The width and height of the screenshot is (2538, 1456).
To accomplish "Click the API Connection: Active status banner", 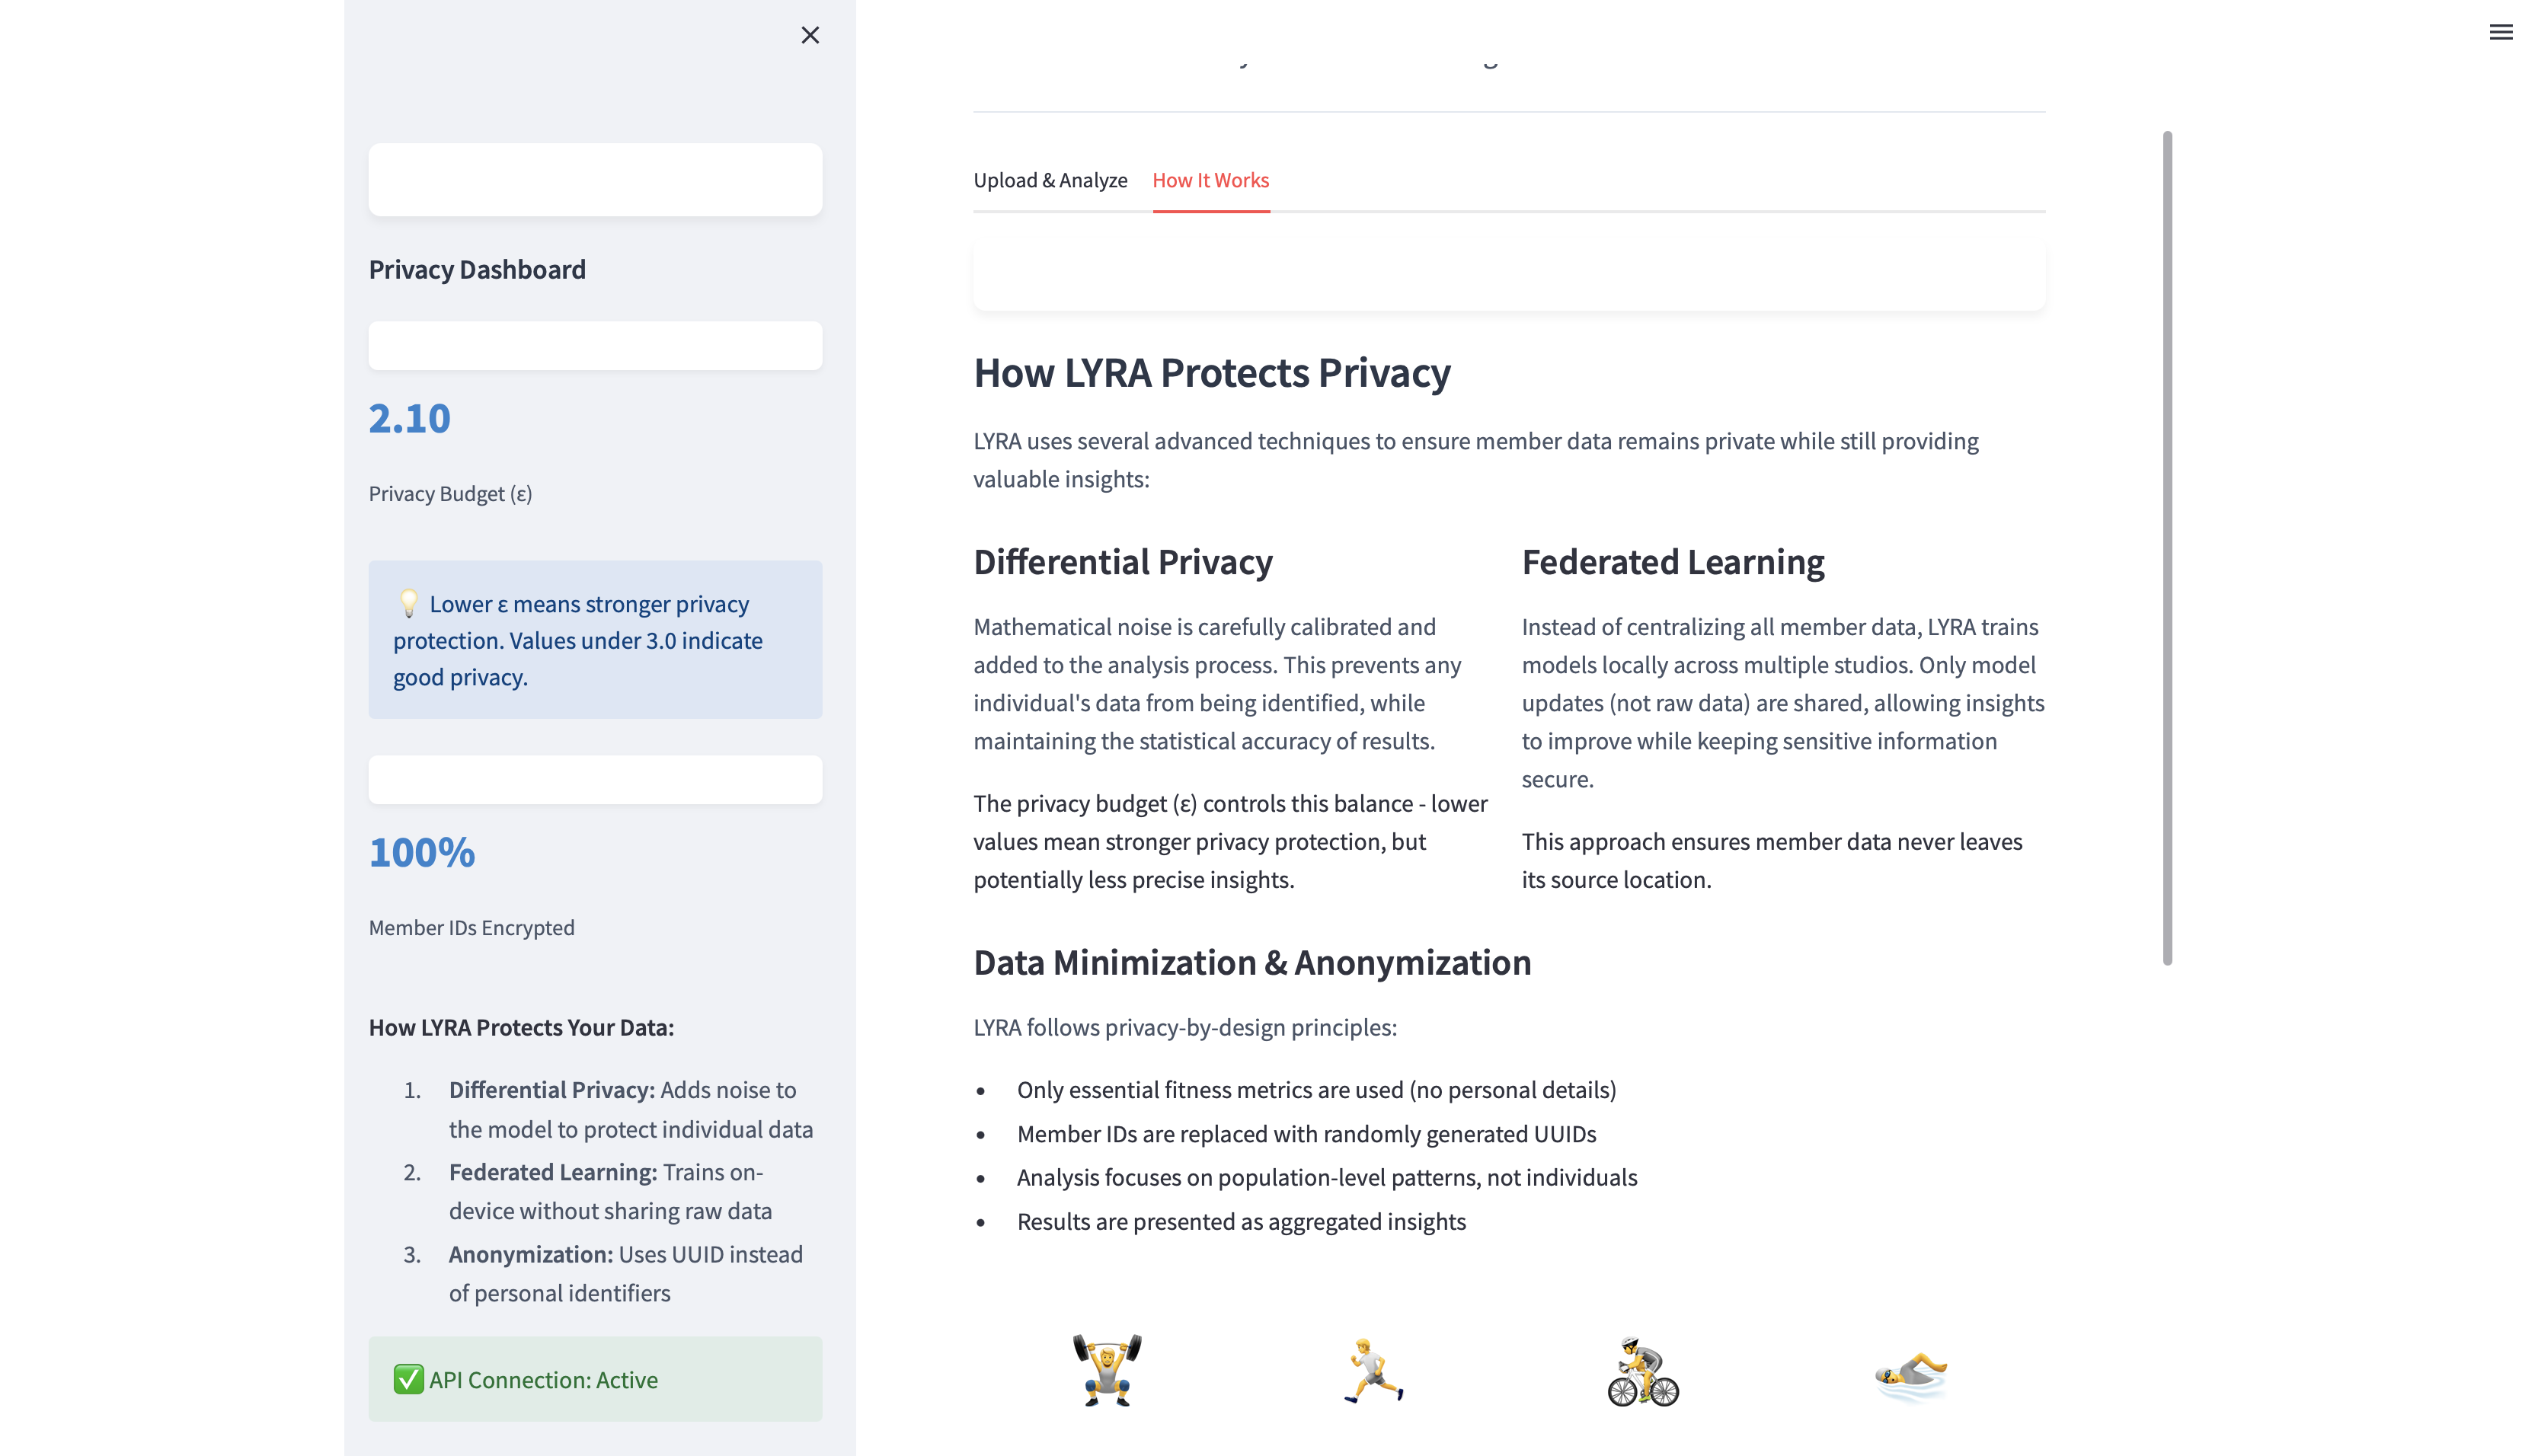I will click(595, 1379).
